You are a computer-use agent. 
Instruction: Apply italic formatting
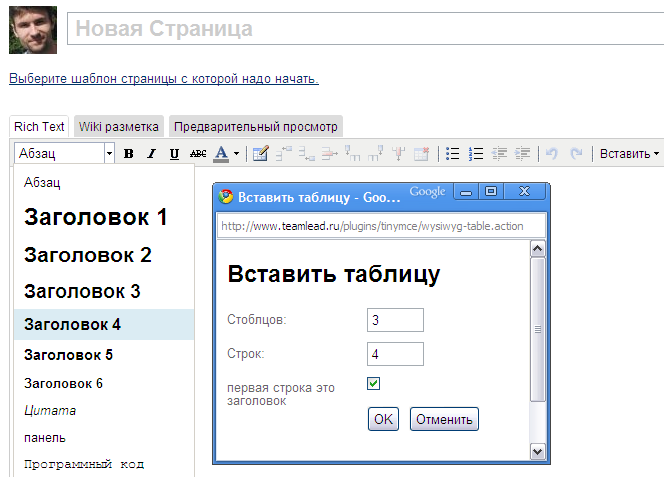pos(151,154)
